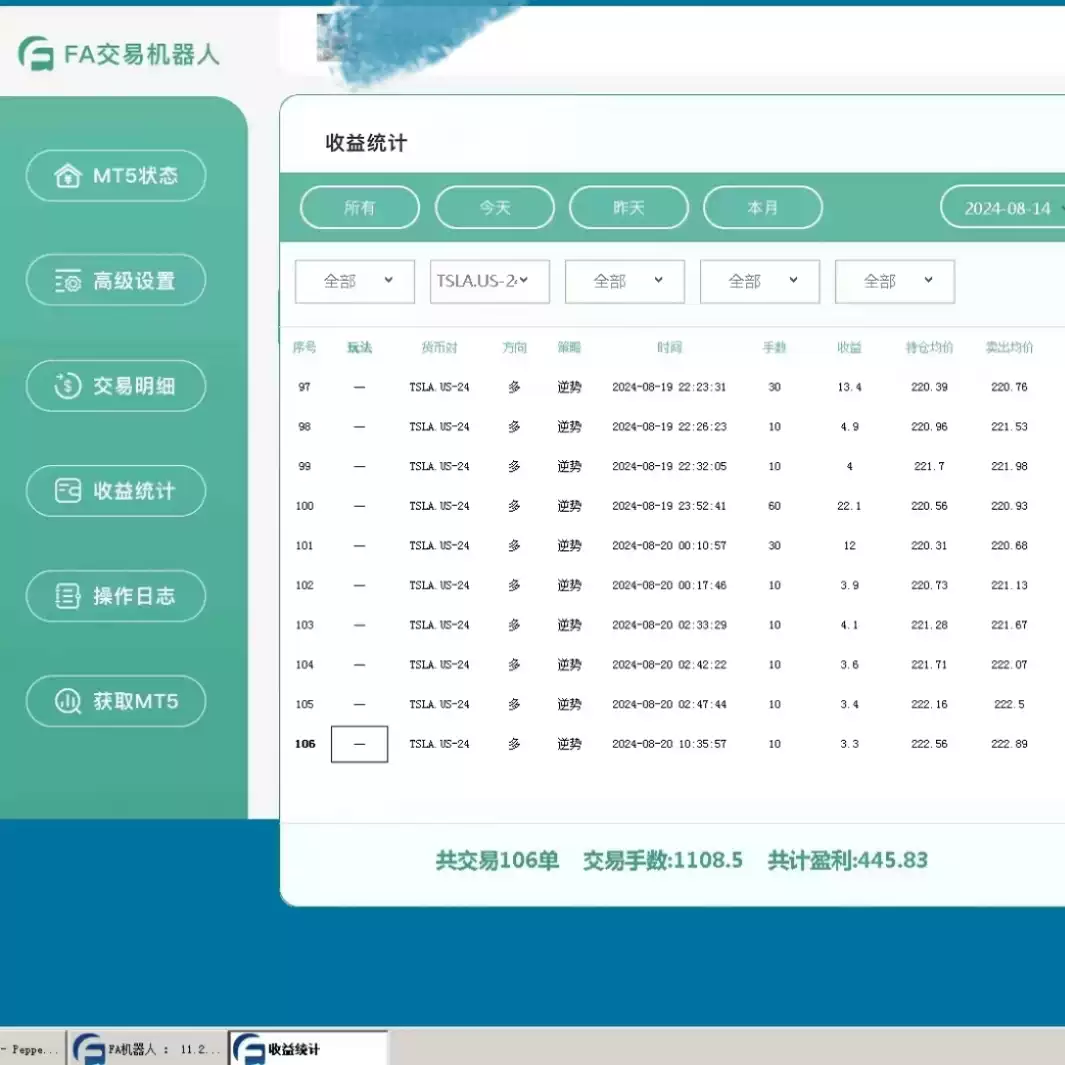Open the 2024-08-14 date picker
This screenshot has width=1065, height=1065.
coord(1010,207)
